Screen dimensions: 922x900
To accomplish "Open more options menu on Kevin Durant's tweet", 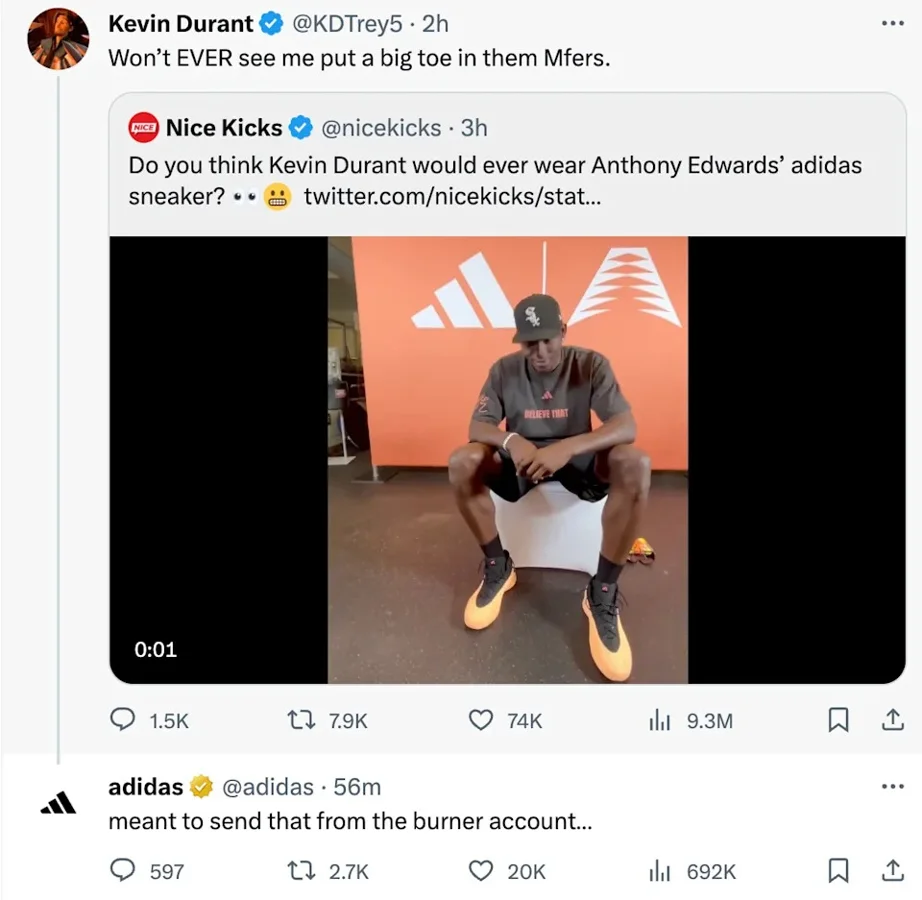I will click(x=891, y=22).
